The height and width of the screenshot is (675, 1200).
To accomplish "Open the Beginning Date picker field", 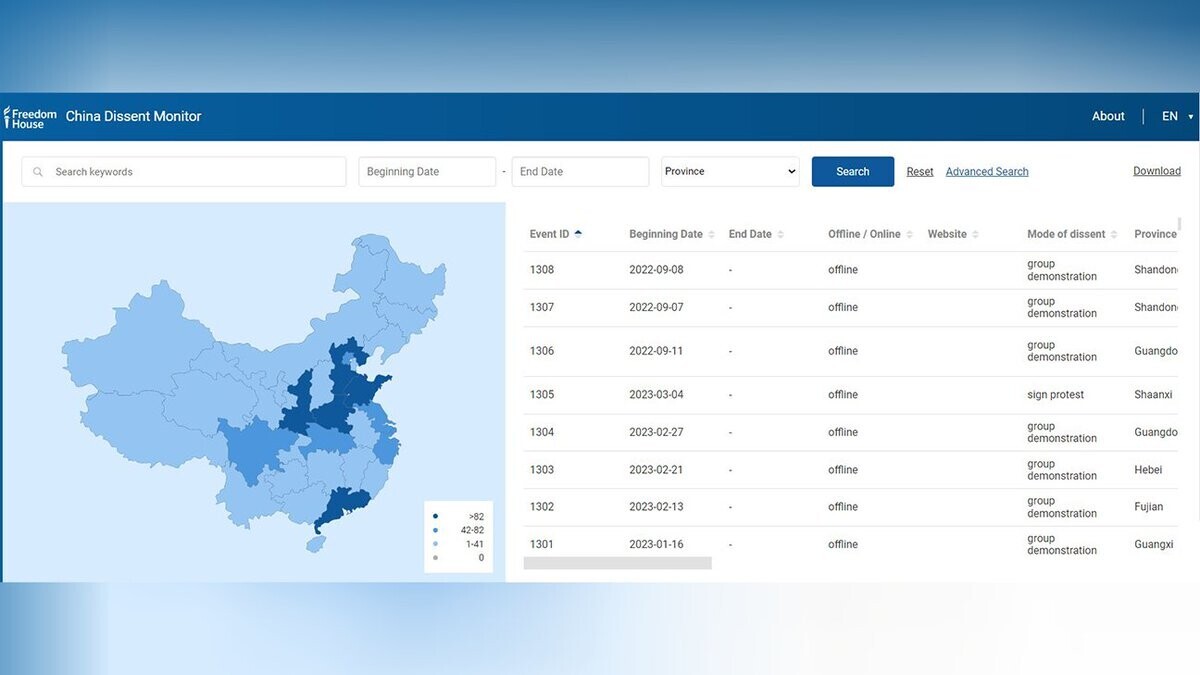I will pos(427,172).
